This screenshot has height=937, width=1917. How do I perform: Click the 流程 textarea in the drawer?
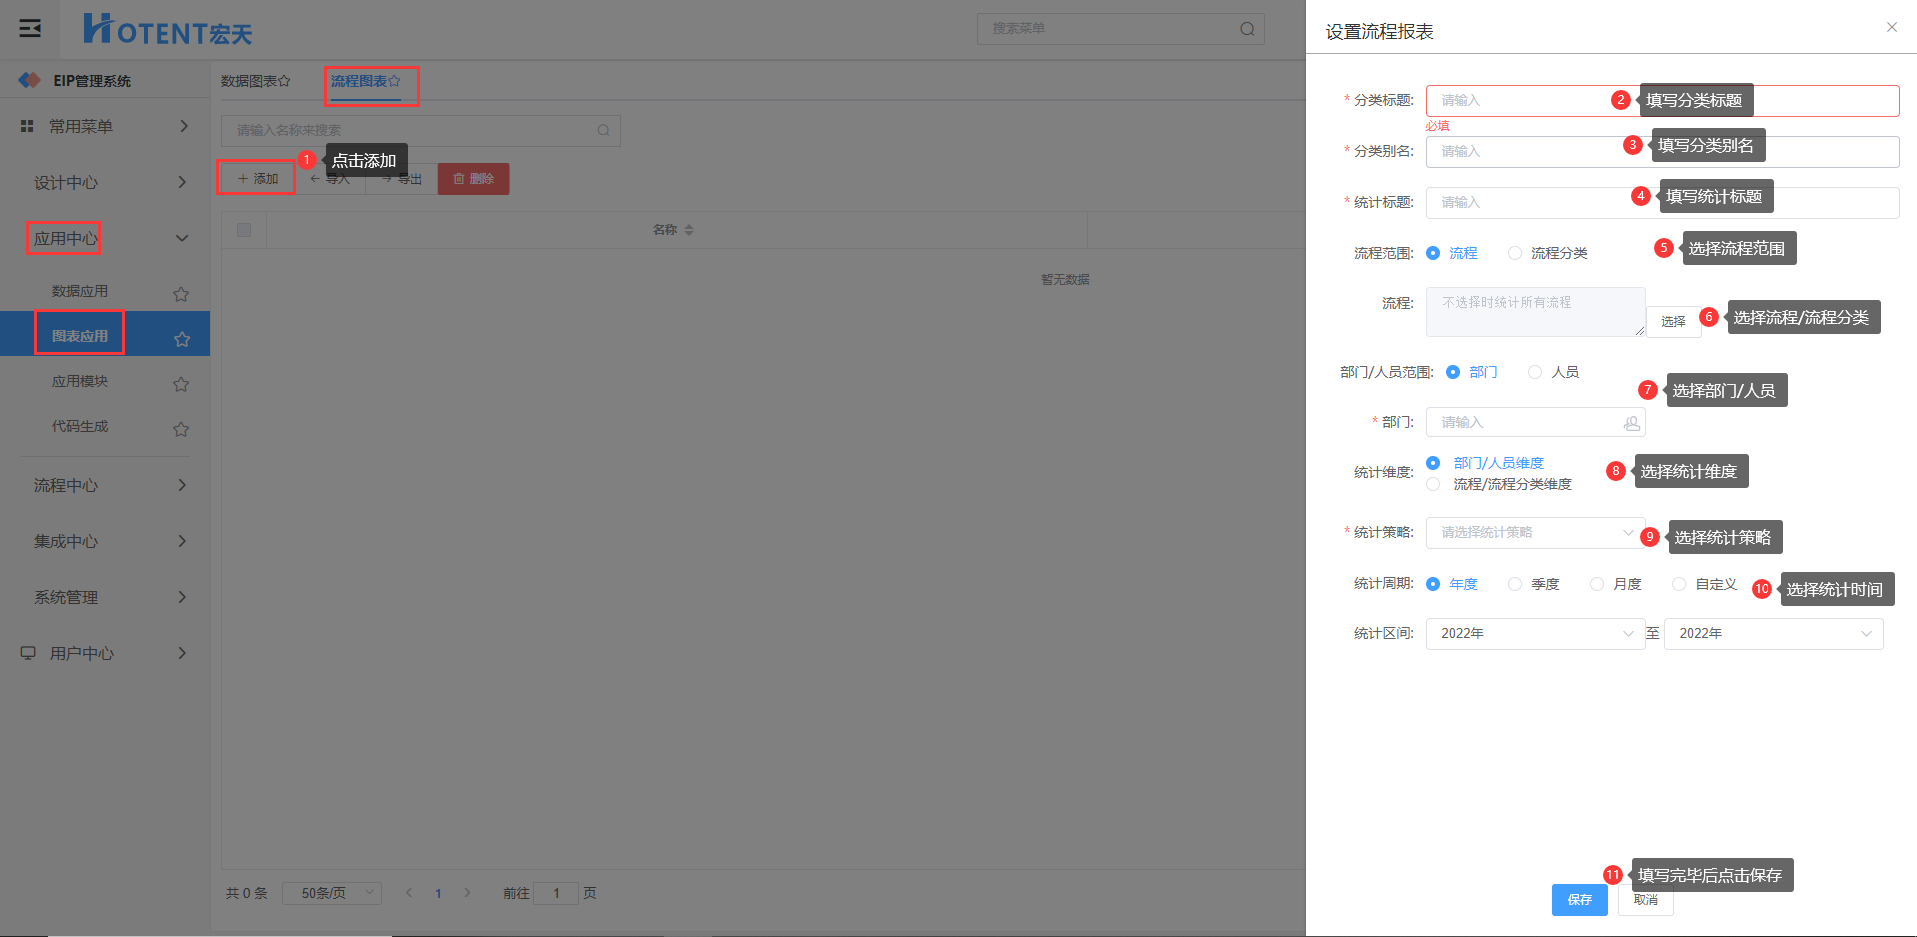[1535, 312]
